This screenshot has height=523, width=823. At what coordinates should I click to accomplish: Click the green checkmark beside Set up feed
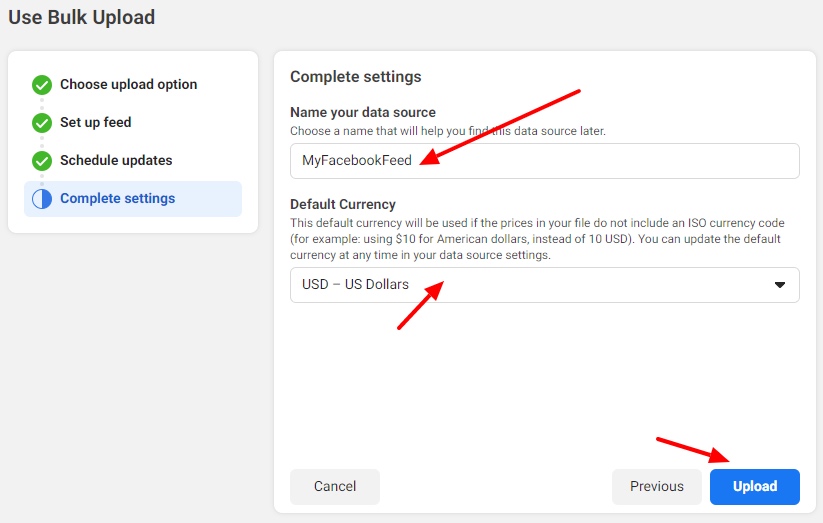[42, 123]
